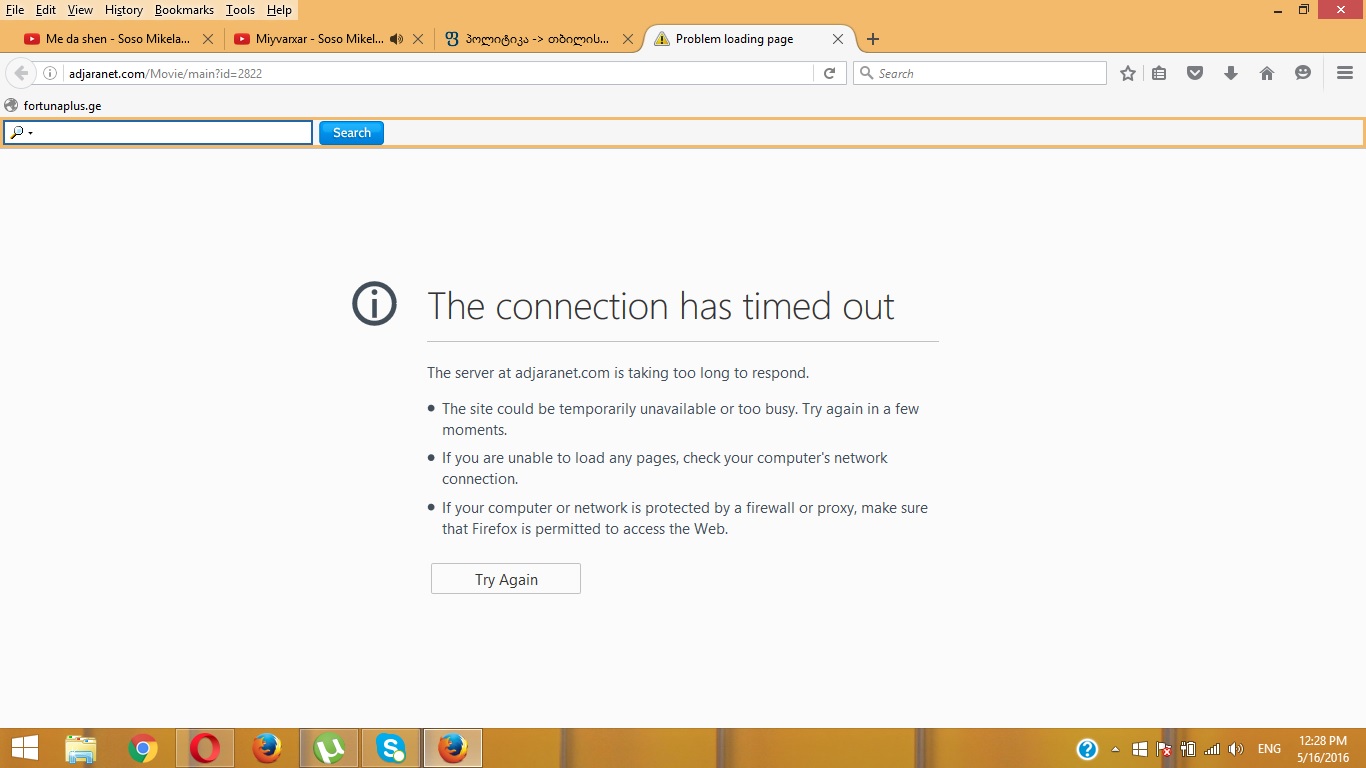Open the Bookmarks menu
This screenshot has height=768, width=1366.
click(184, 10)
